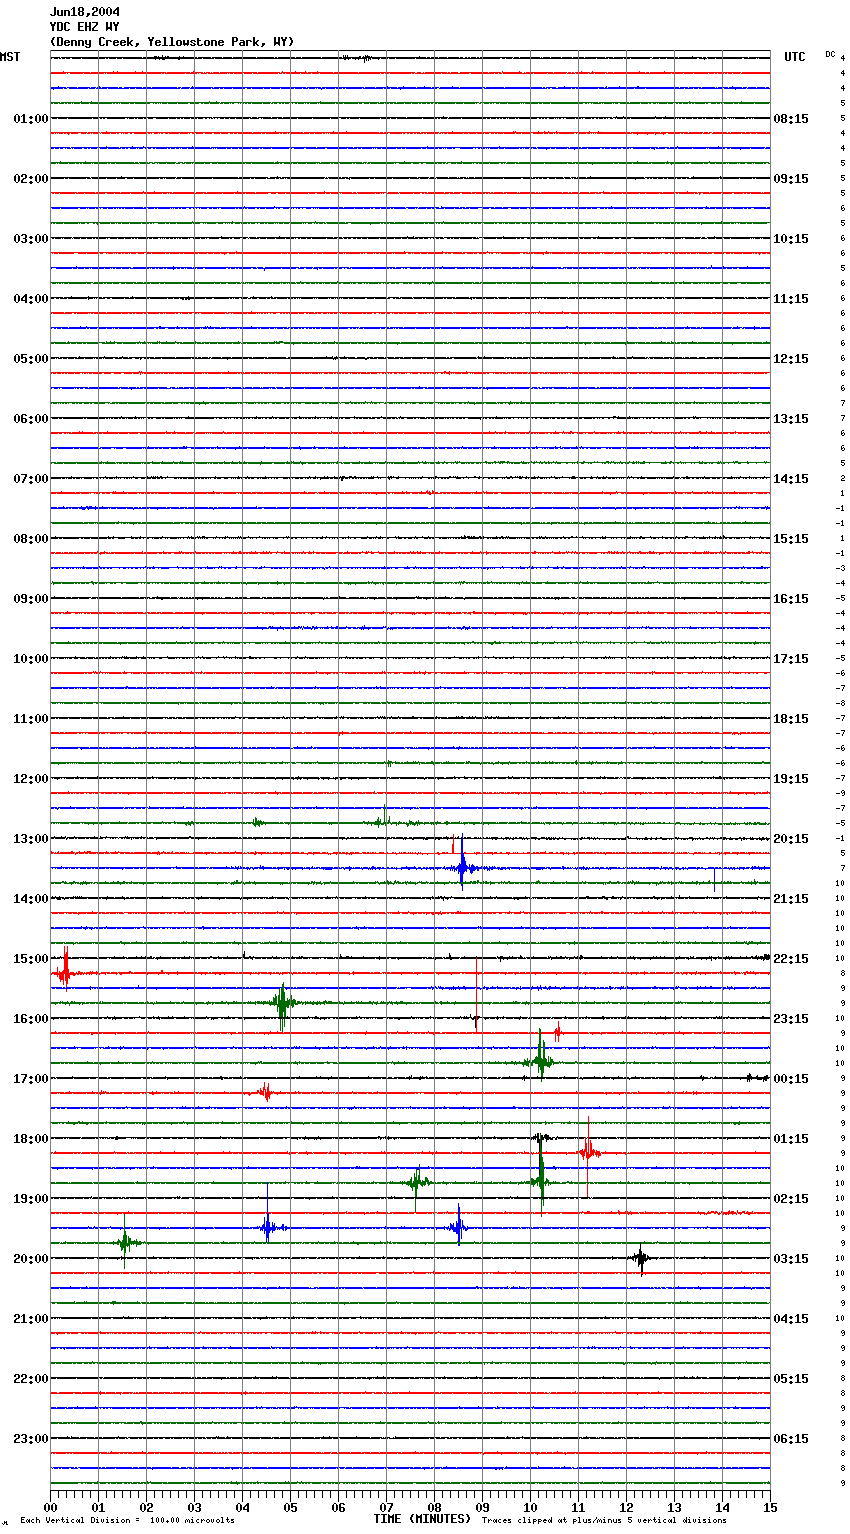Click the blue burst near minute 4.5 on the 19:30 trace
The height and width of the screenshot is (1534, 850).
(268, 1227)
